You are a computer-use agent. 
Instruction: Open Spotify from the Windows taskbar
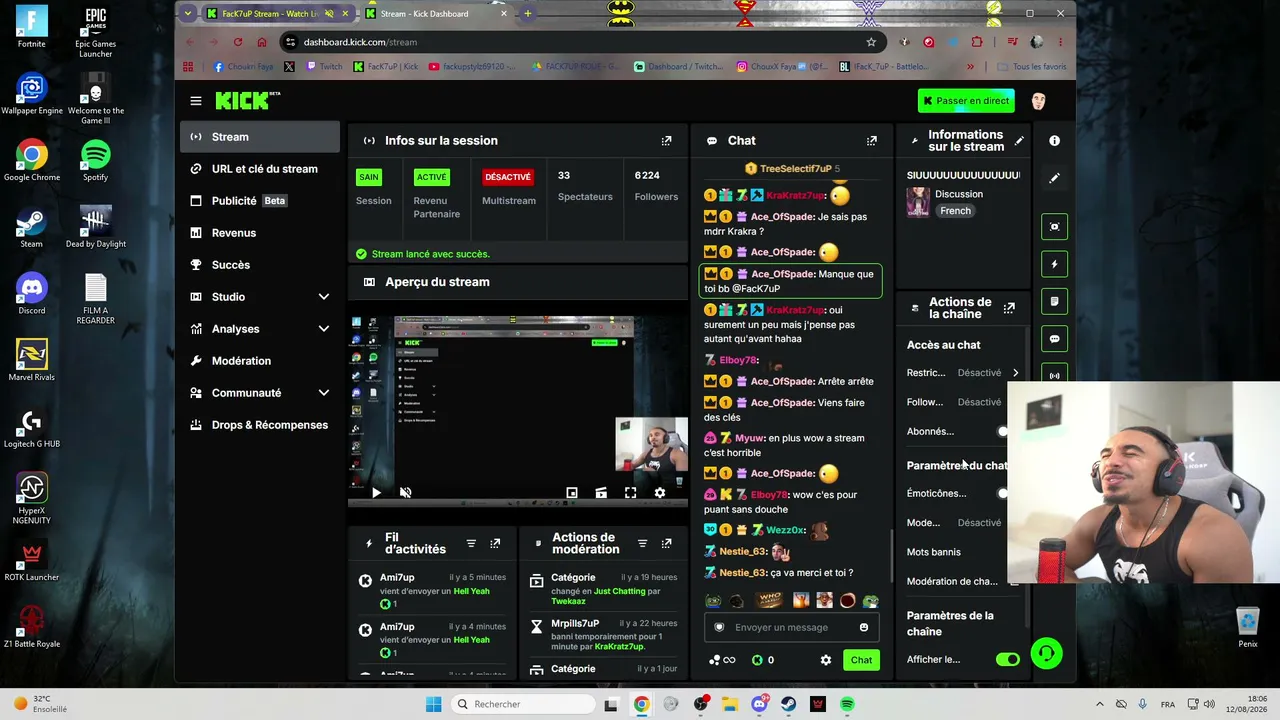(847, 705)
